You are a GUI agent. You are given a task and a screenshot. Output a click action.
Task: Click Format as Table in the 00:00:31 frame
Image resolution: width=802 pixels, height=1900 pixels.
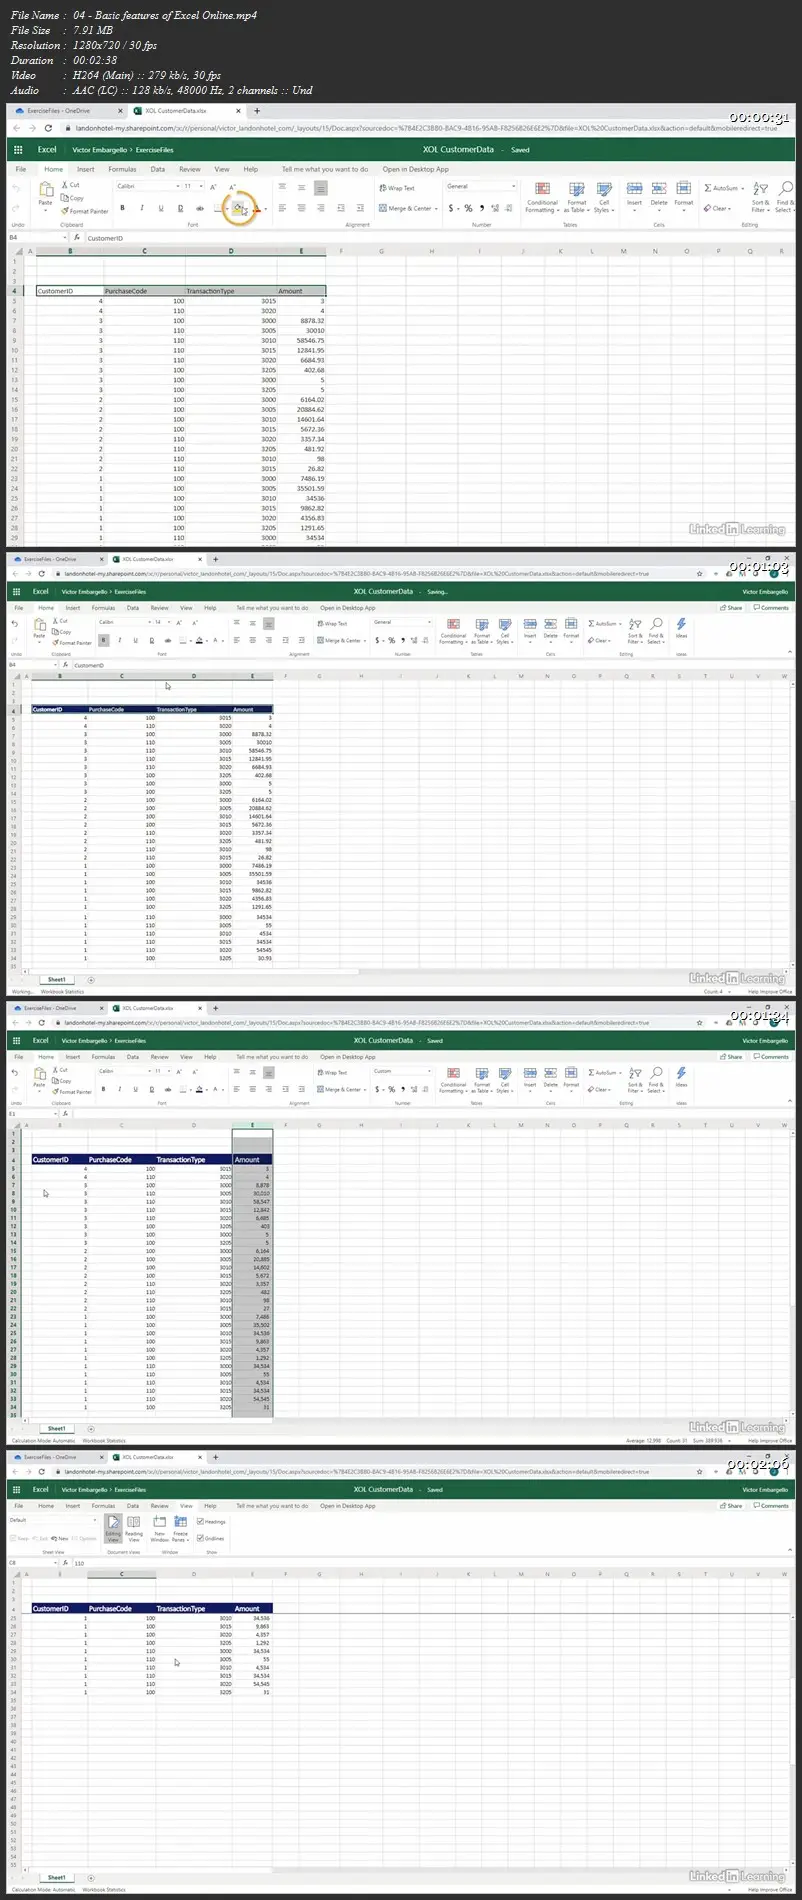coord(577,197)
